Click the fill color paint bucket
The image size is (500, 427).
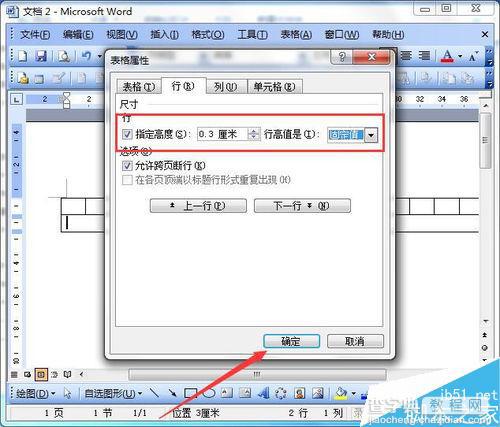point(341,393)
